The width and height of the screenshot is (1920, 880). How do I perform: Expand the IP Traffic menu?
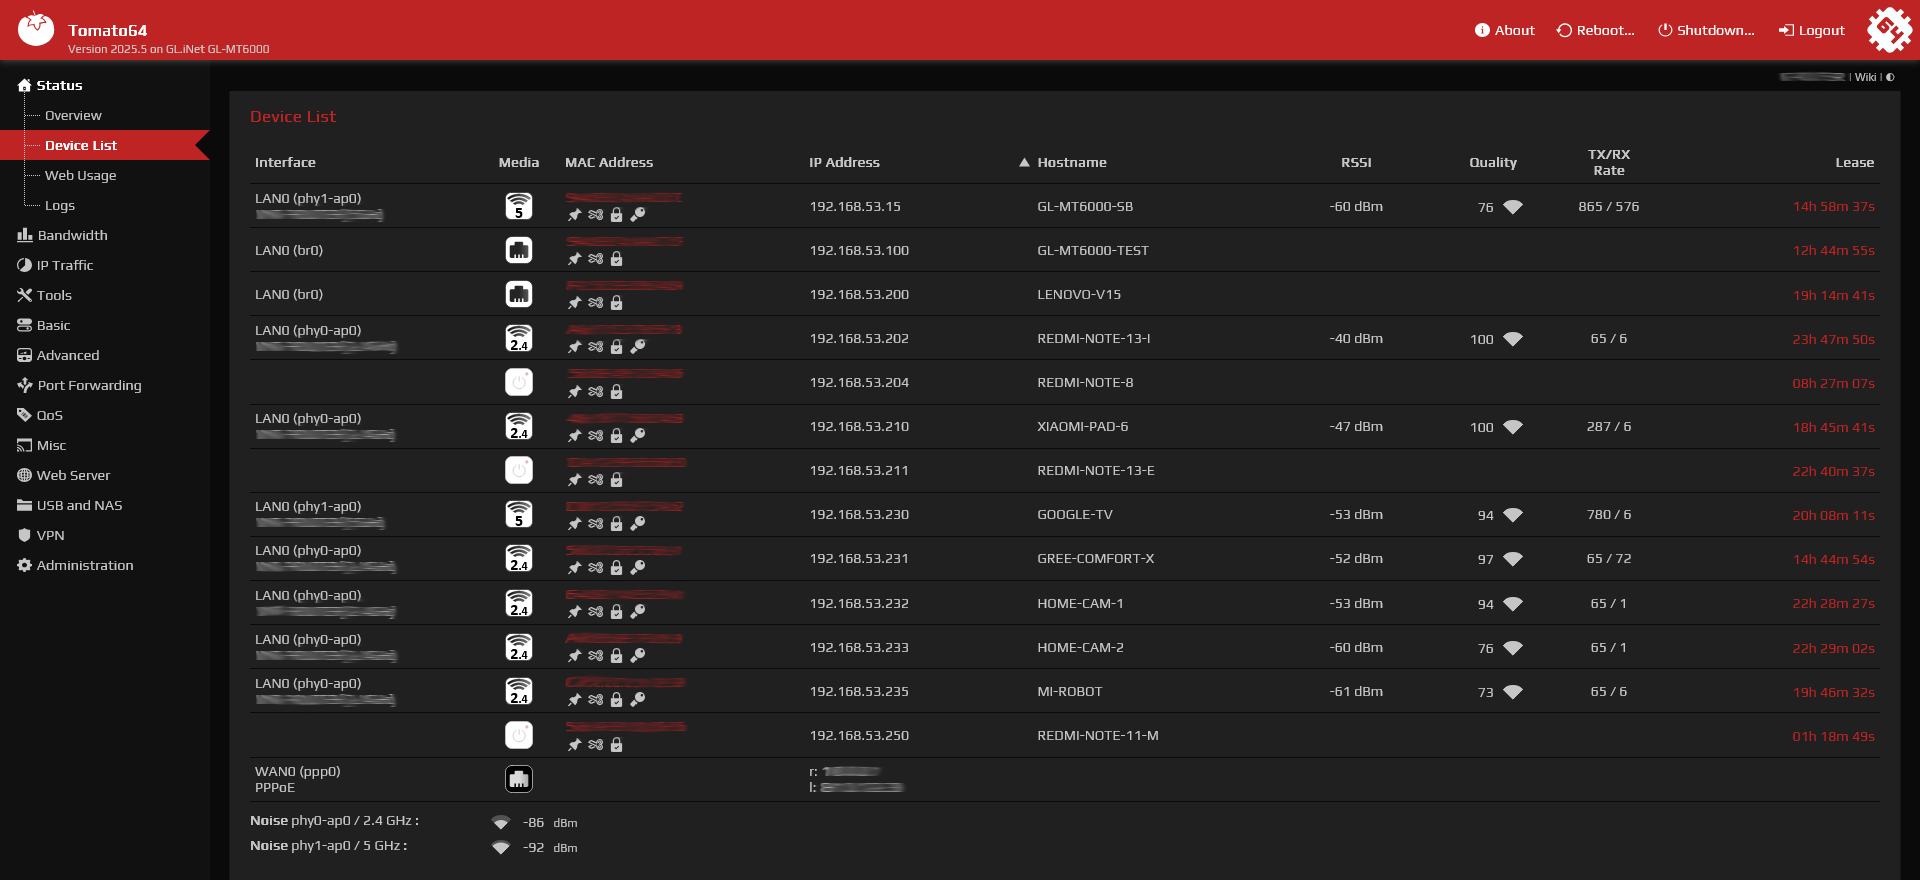(x=55, y=265)
